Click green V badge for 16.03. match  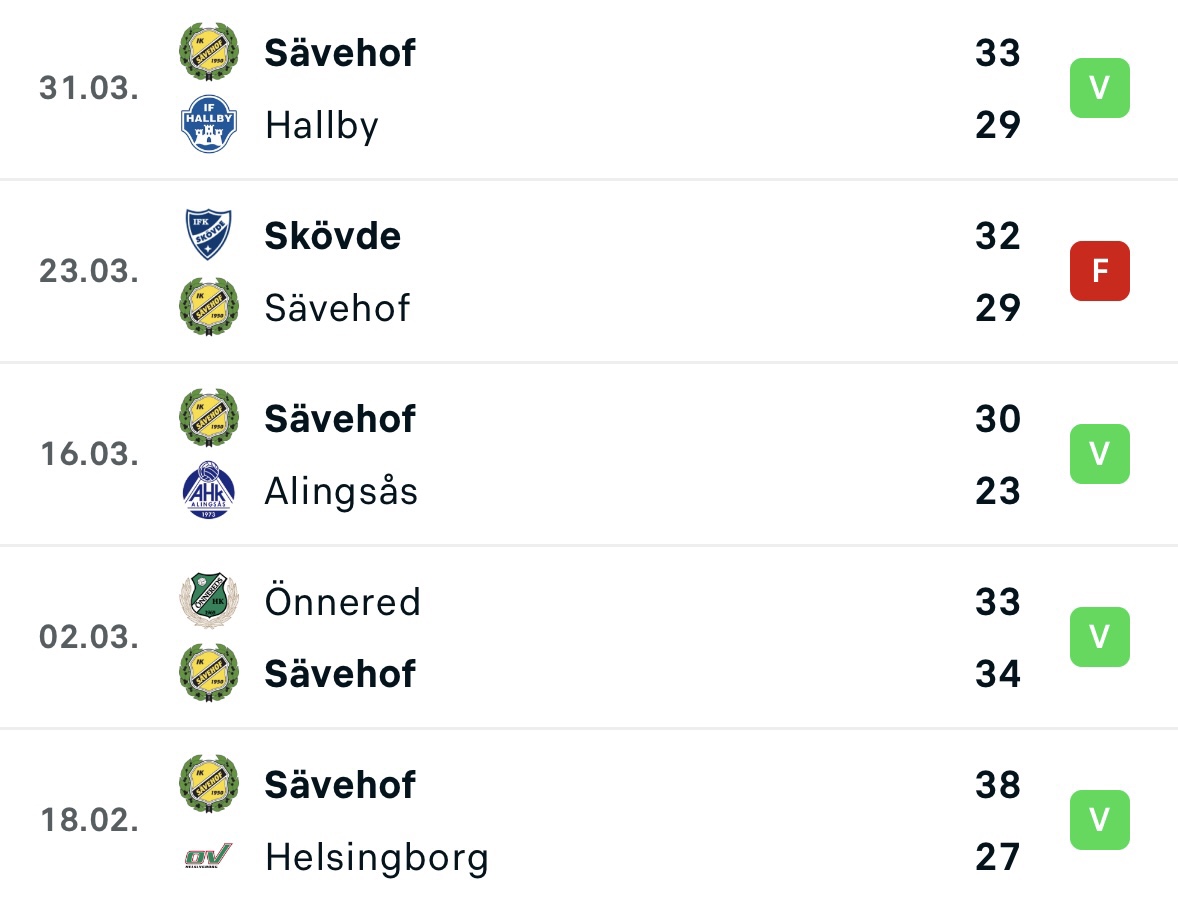(x=1100, y=454)
